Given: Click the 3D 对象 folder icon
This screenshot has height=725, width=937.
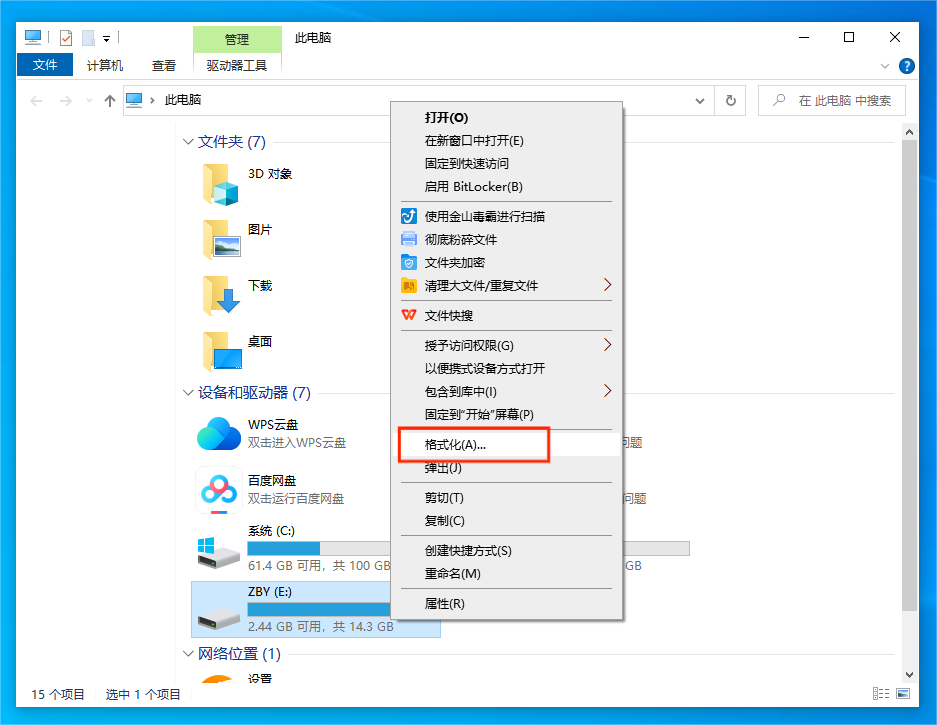Looking at the screenshot, I should point(221,184).
